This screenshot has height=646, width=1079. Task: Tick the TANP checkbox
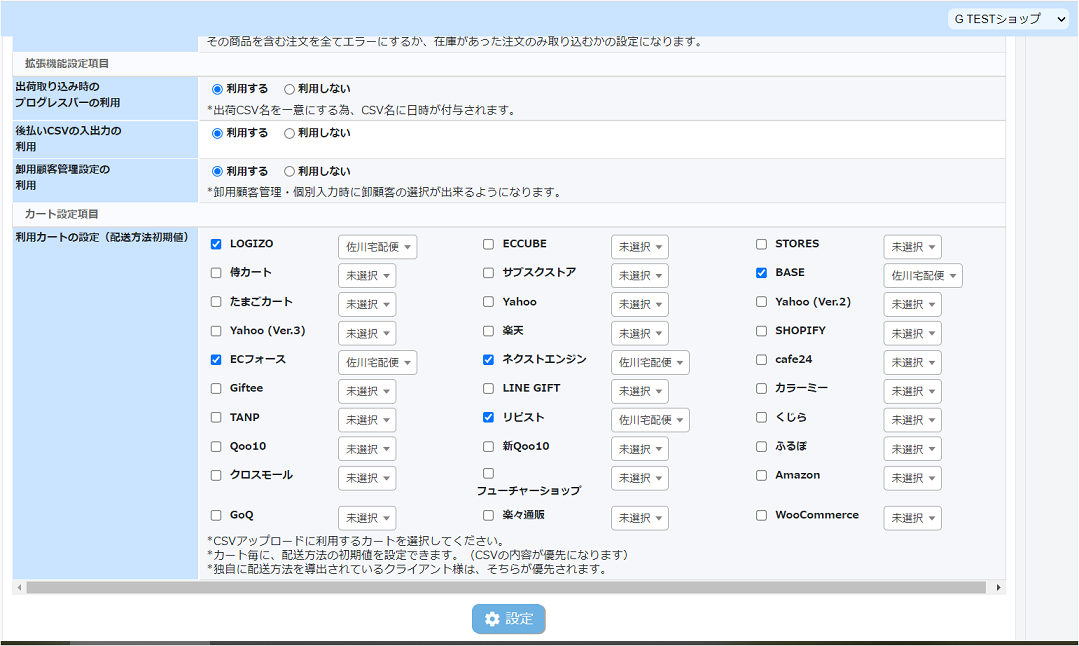(x=216, y=418)
